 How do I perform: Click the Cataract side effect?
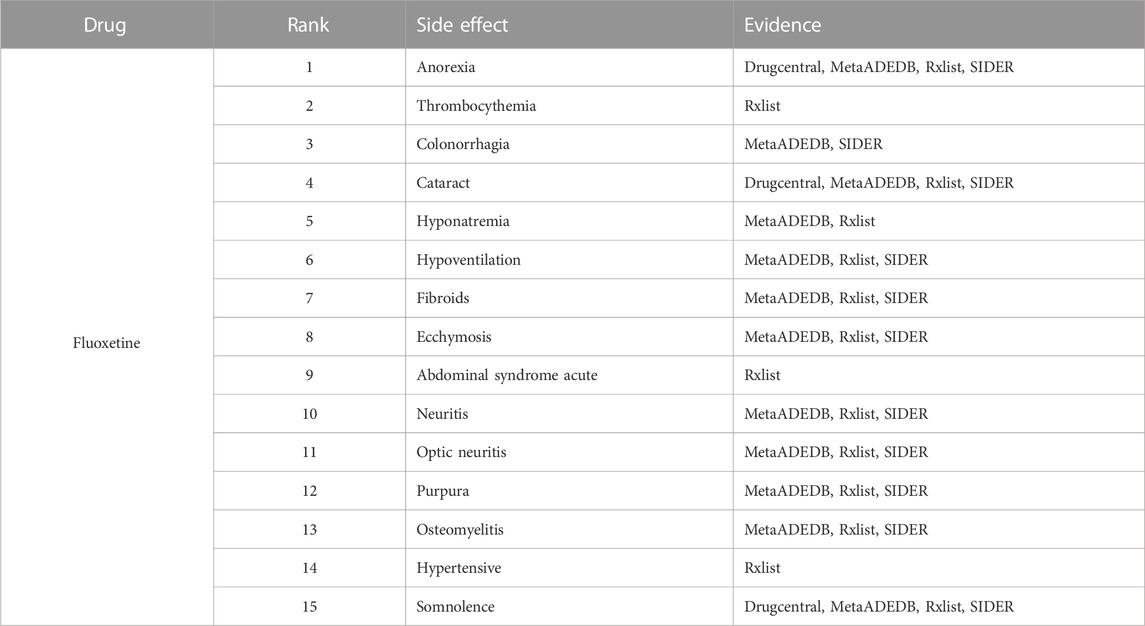coord(443,183)
